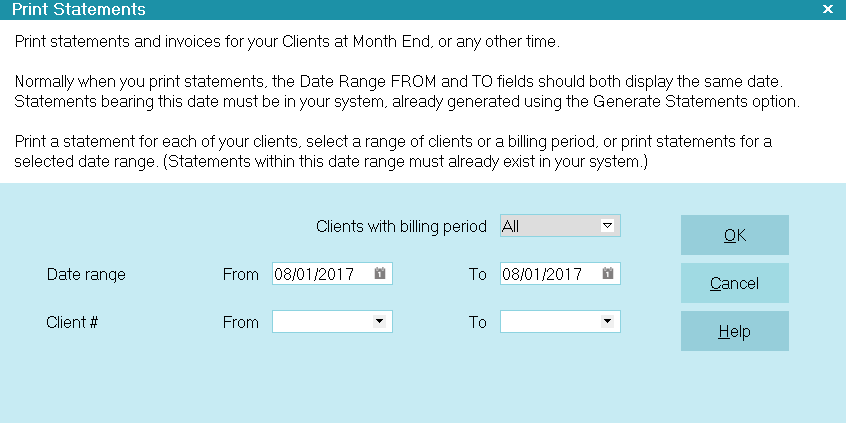Click the Client # label

click(72, 322)
